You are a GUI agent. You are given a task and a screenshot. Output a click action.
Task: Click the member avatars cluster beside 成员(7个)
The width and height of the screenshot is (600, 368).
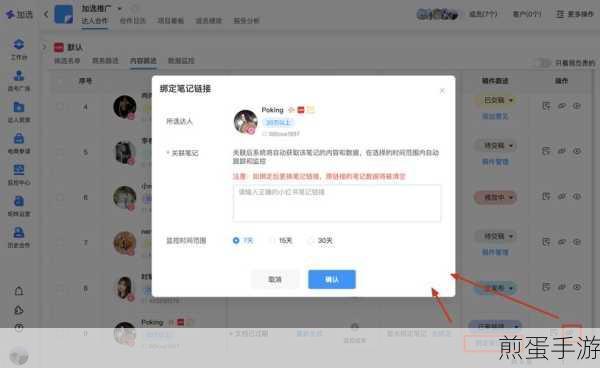tap(437, 15)
